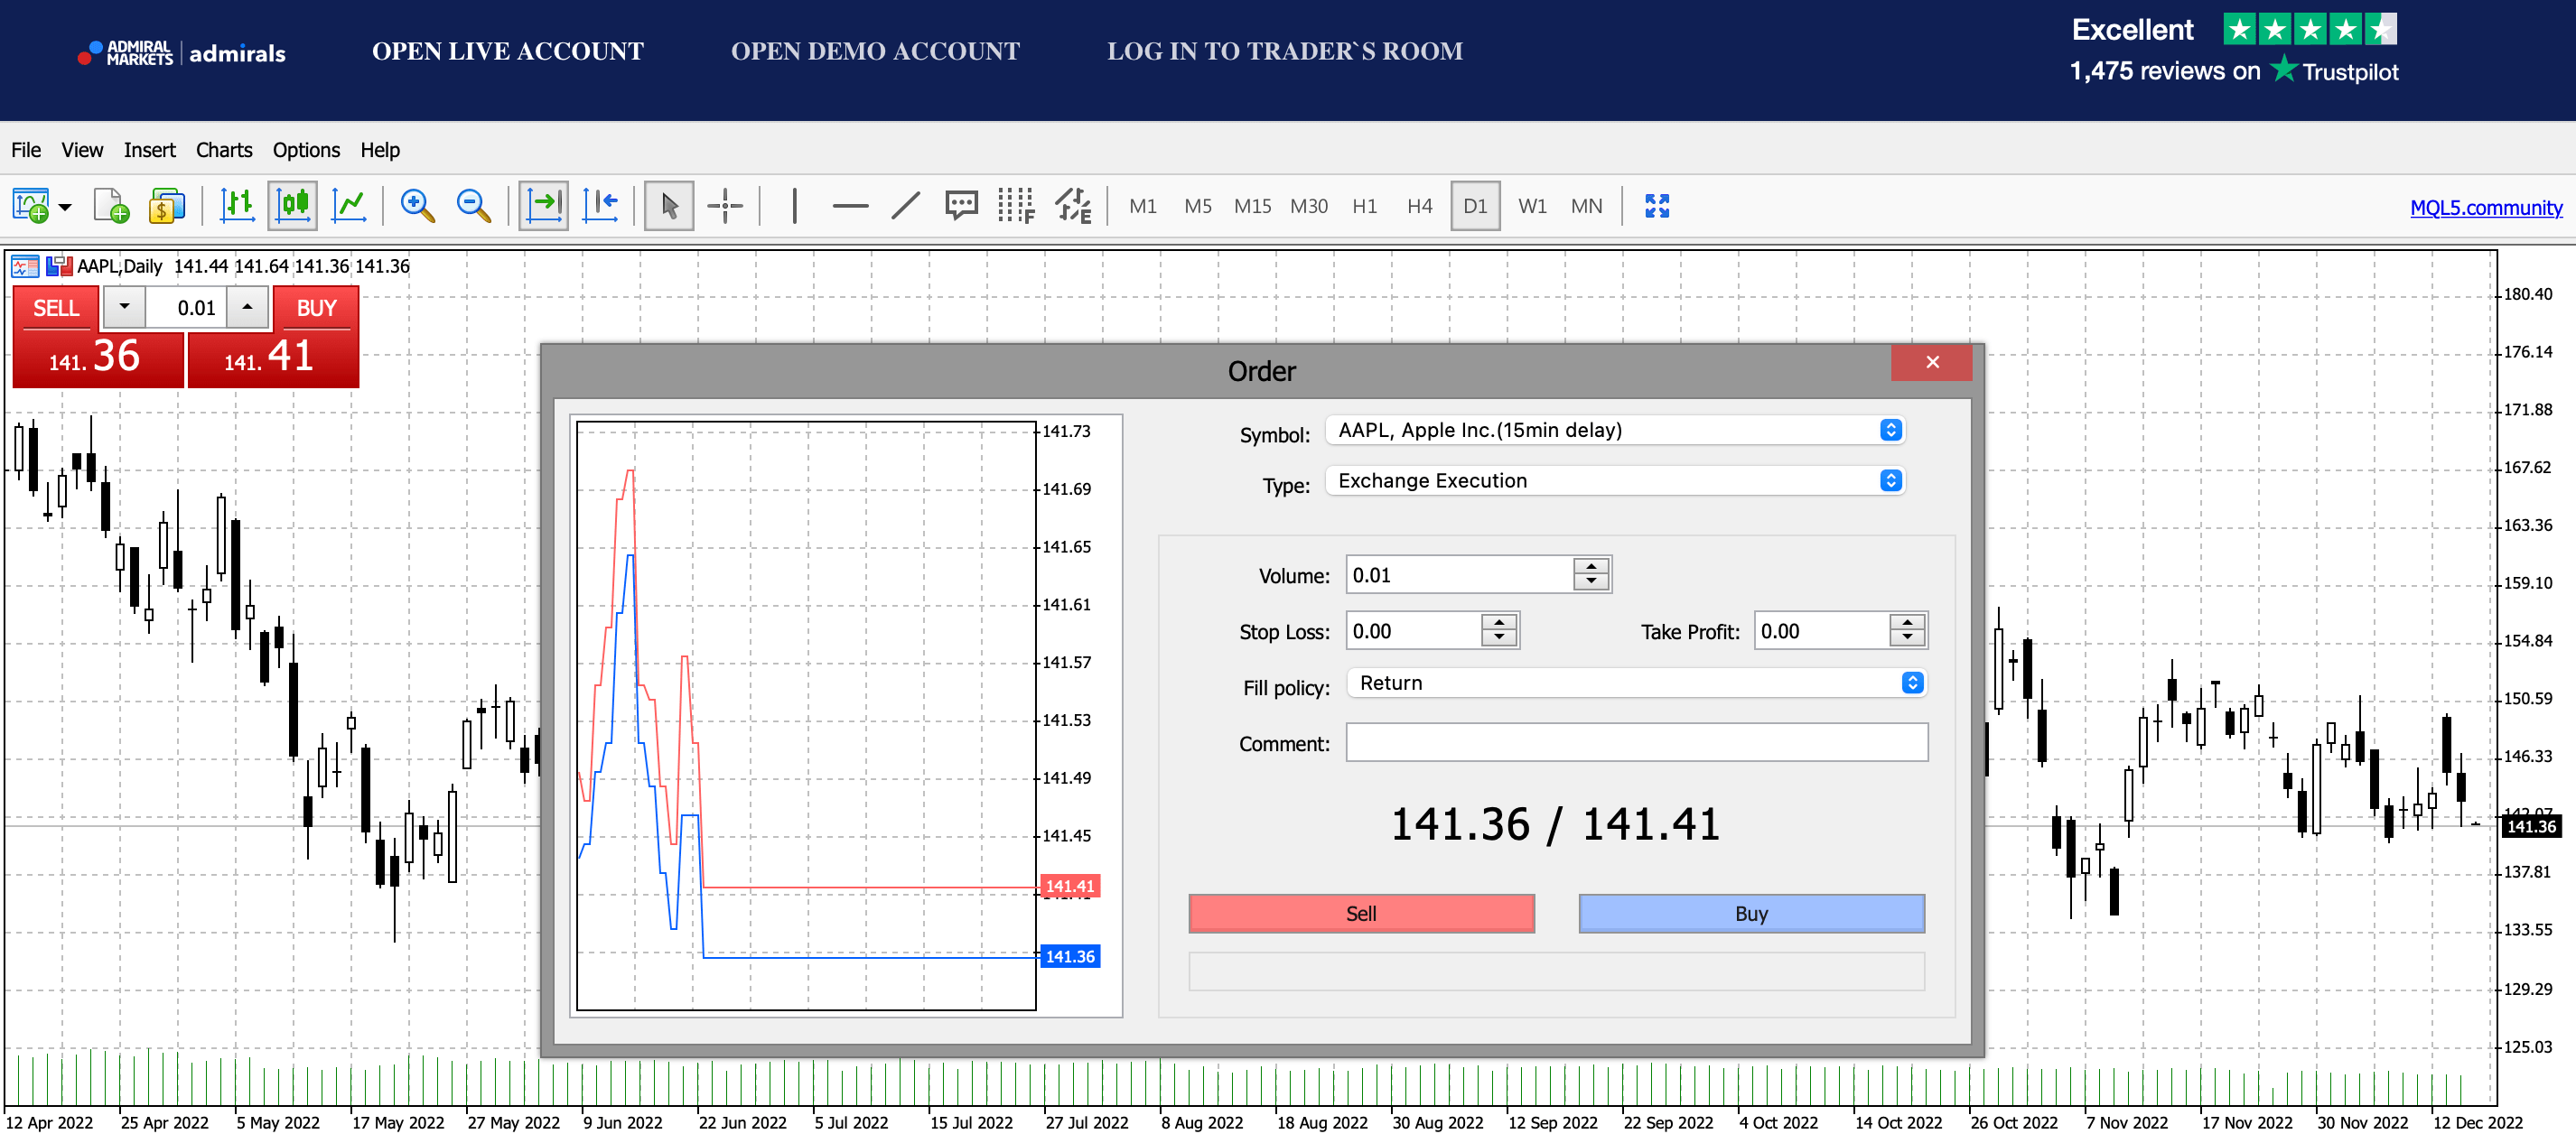Zoom in on the chart
Image resolution: width=2576 pixels, height=1134 pixels.
pos(417,206)
